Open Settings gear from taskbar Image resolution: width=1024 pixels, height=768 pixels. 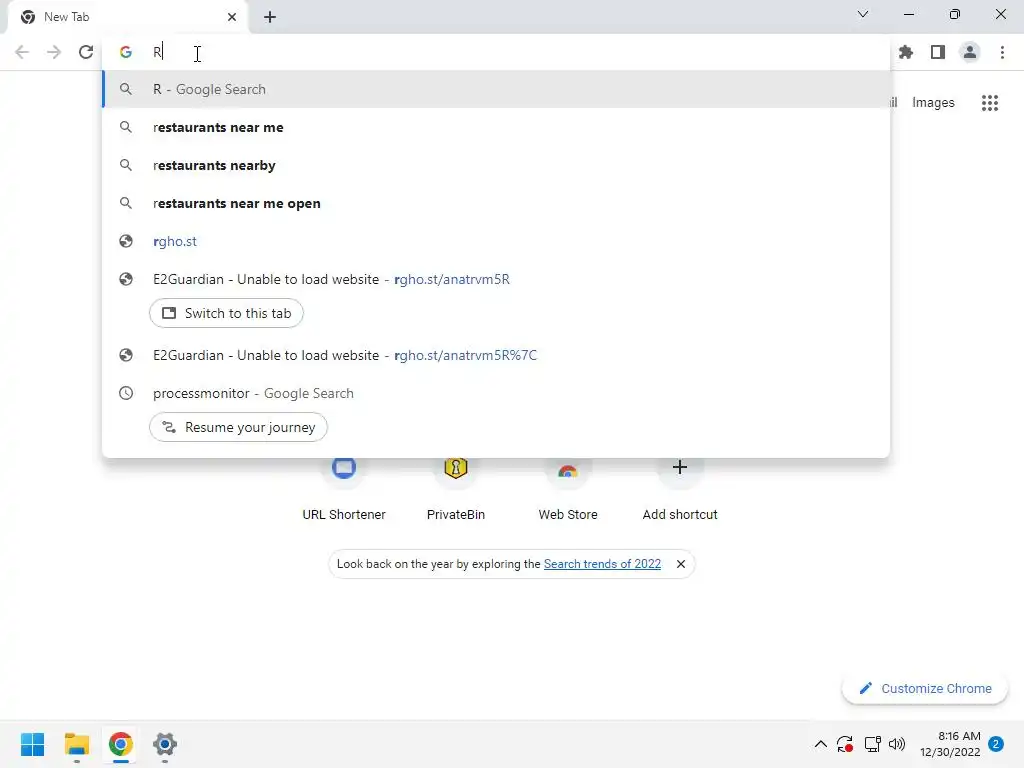(x=165, y=744)
